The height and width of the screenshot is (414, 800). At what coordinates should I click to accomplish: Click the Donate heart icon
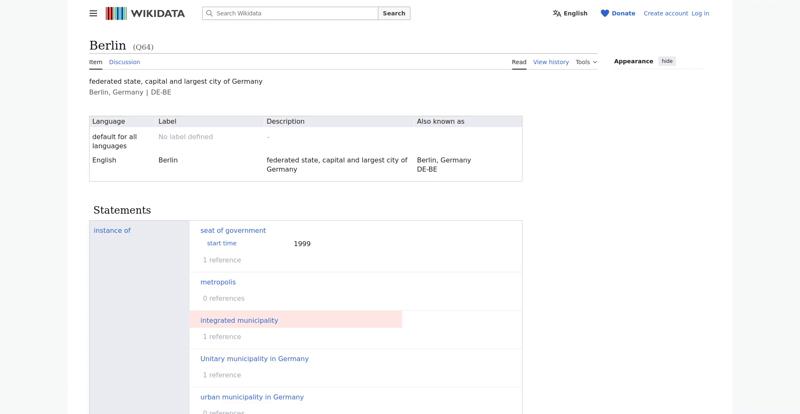pyautogui.click(x=605, y=14)
